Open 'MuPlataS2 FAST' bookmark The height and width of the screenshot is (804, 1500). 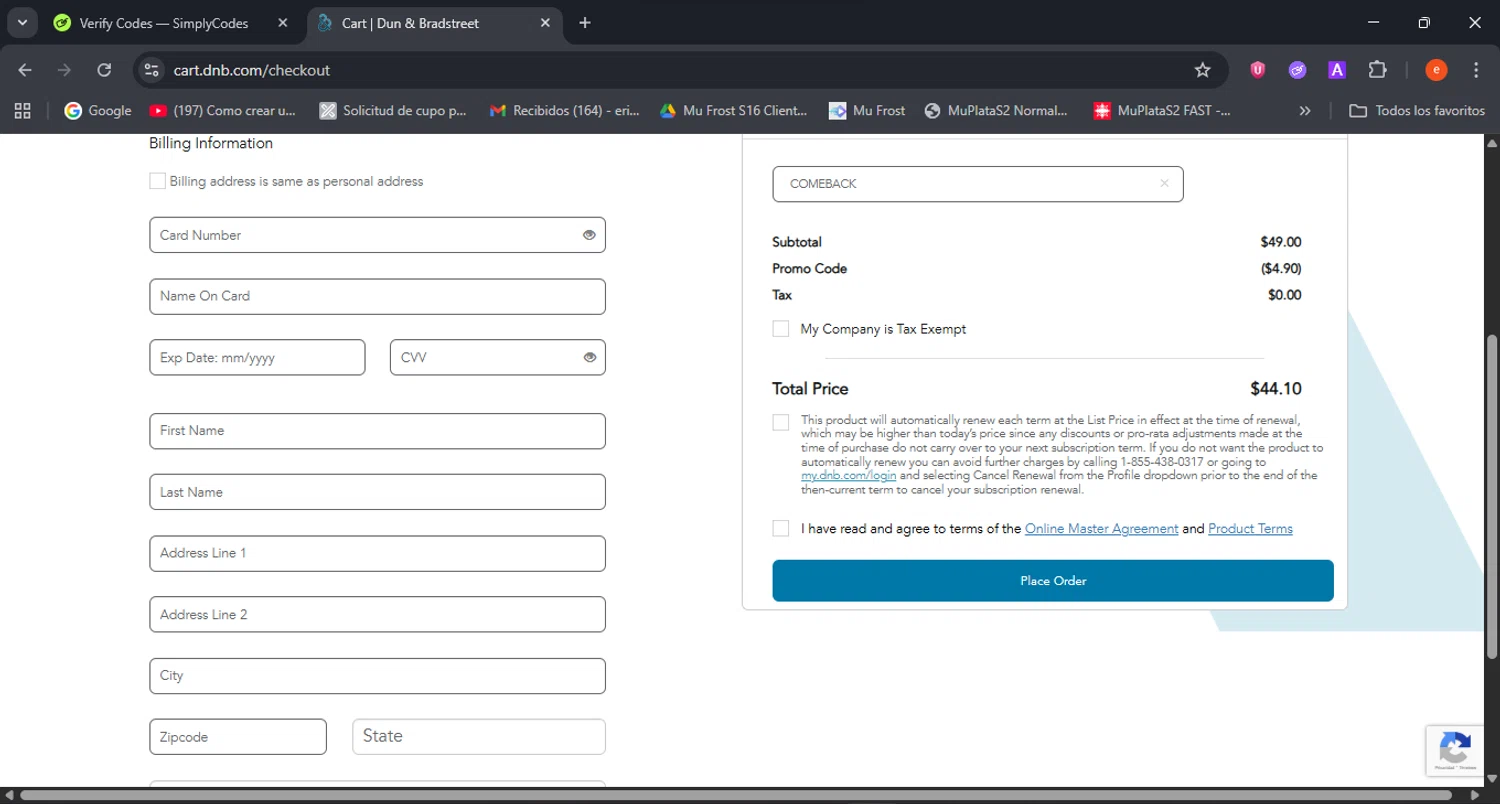pyautogui.click(x=1162, y=111)
